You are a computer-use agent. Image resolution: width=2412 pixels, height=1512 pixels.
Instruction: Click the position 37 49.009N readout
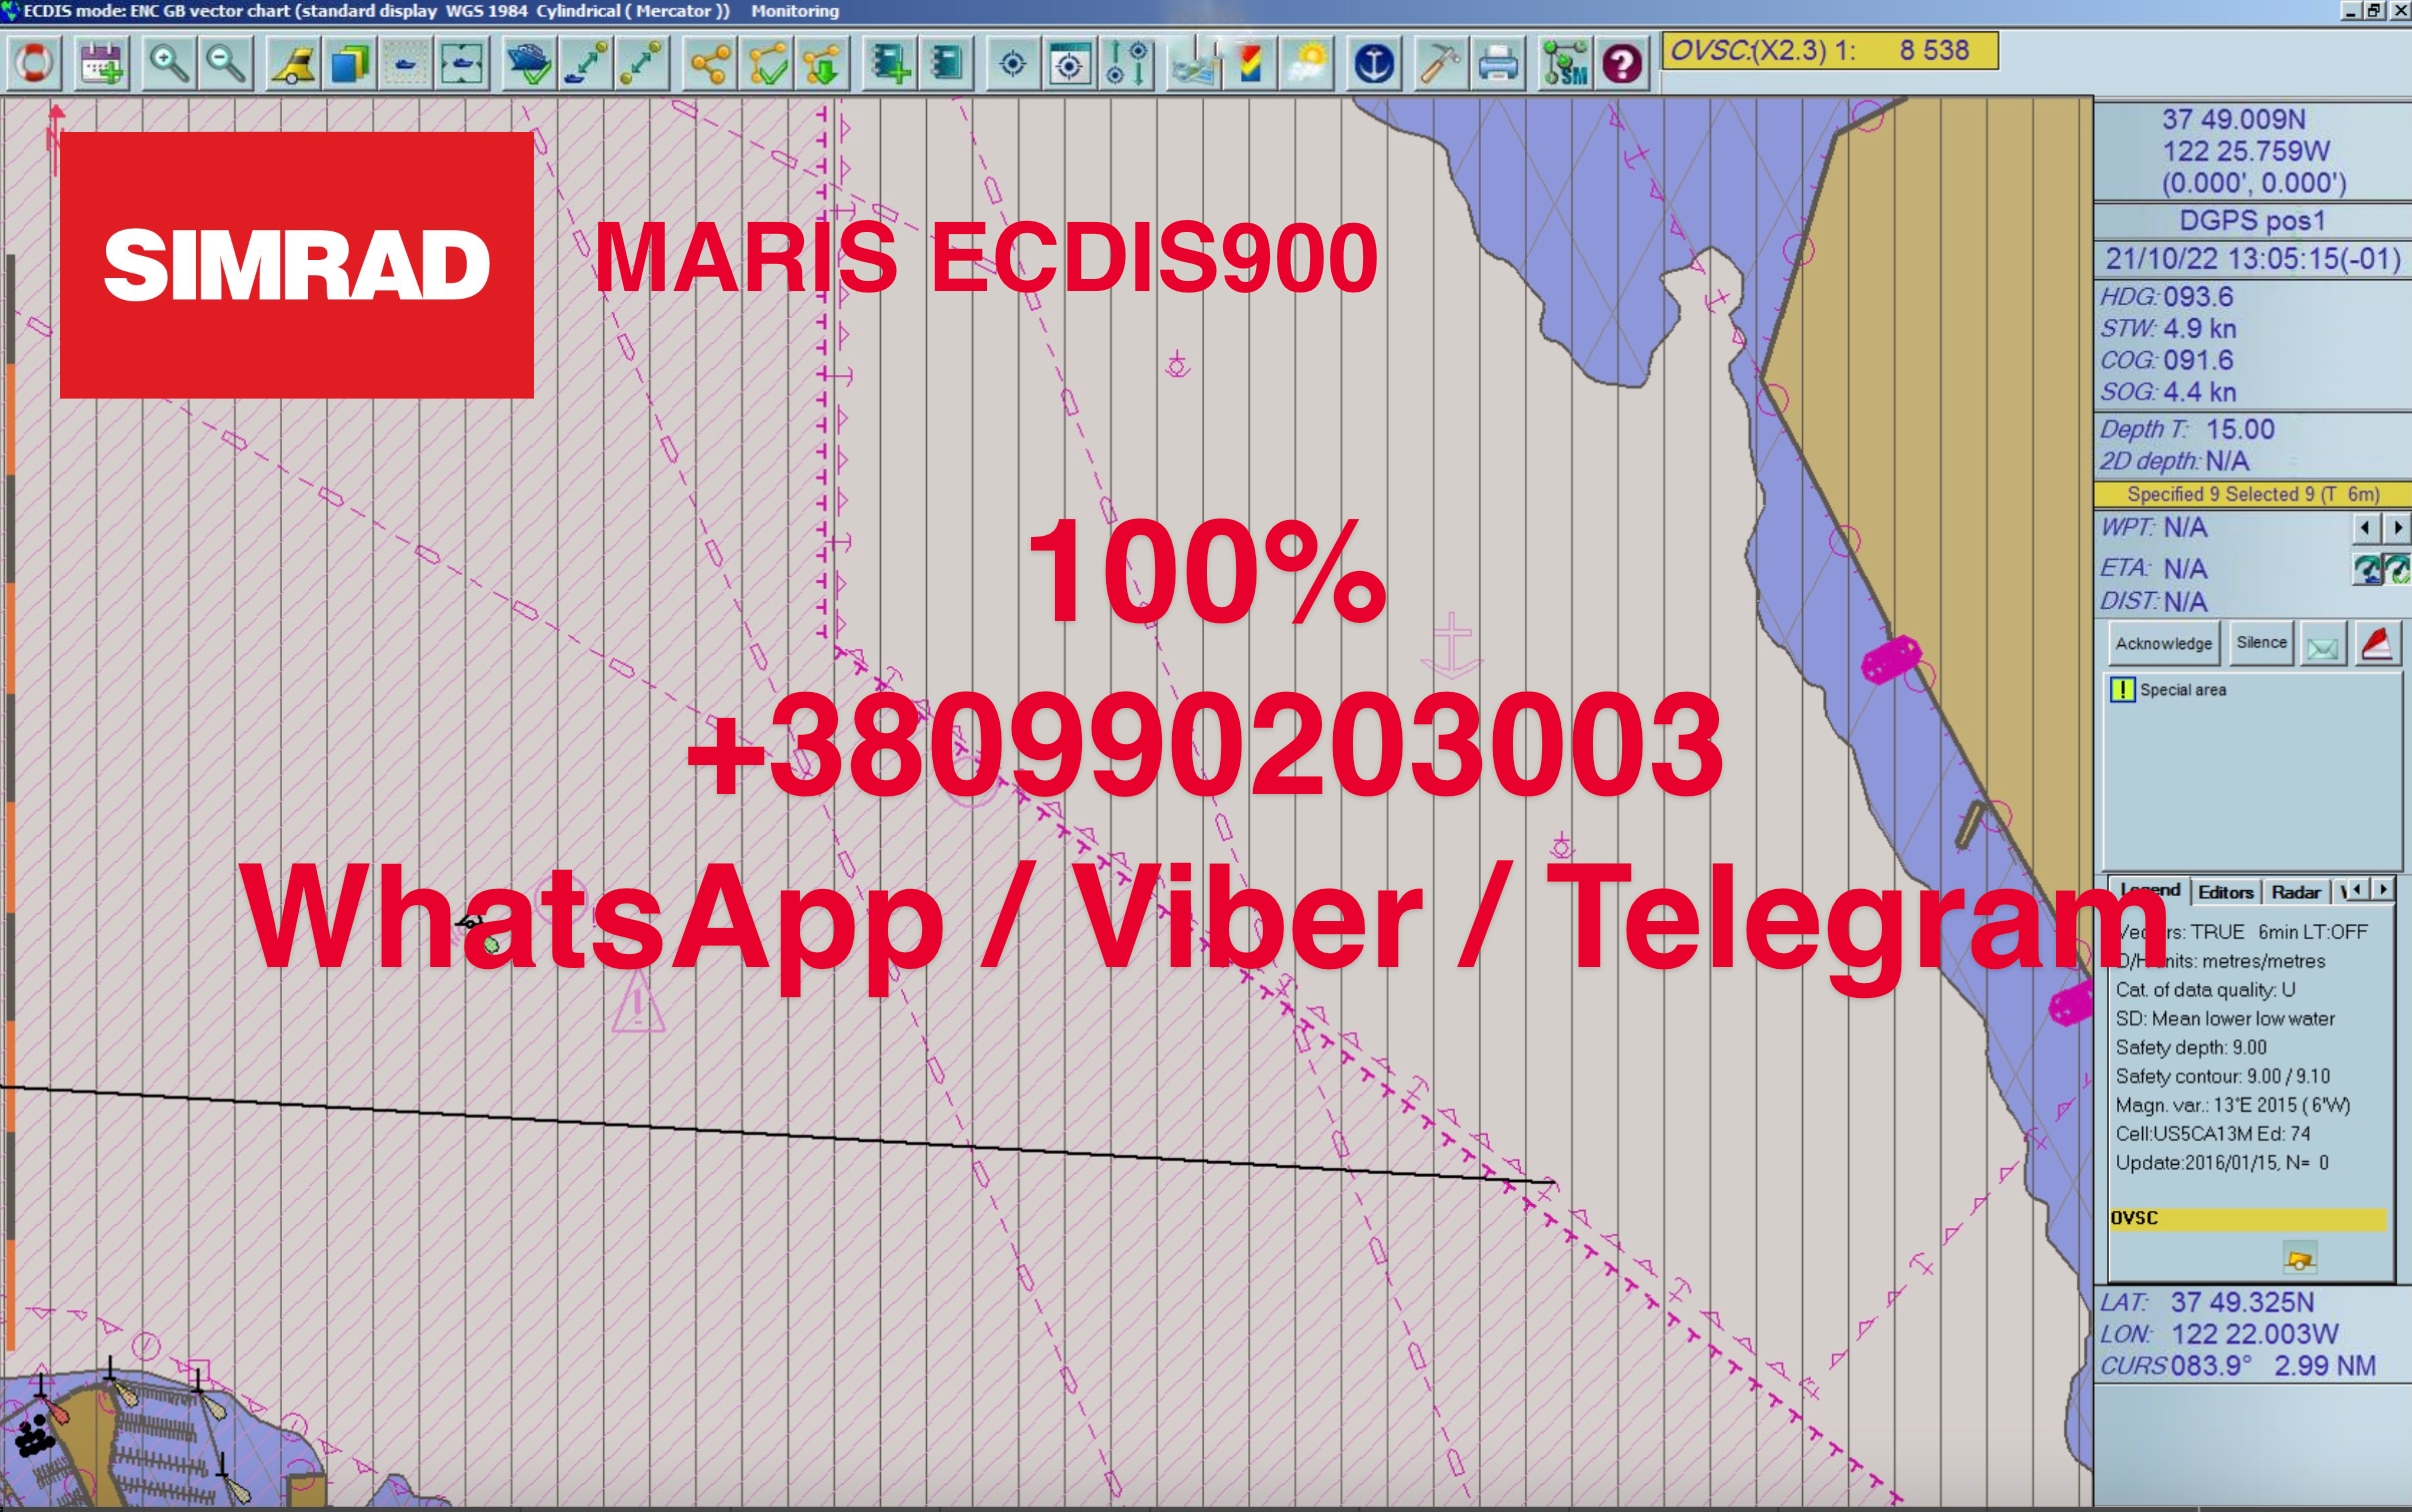2234,120
